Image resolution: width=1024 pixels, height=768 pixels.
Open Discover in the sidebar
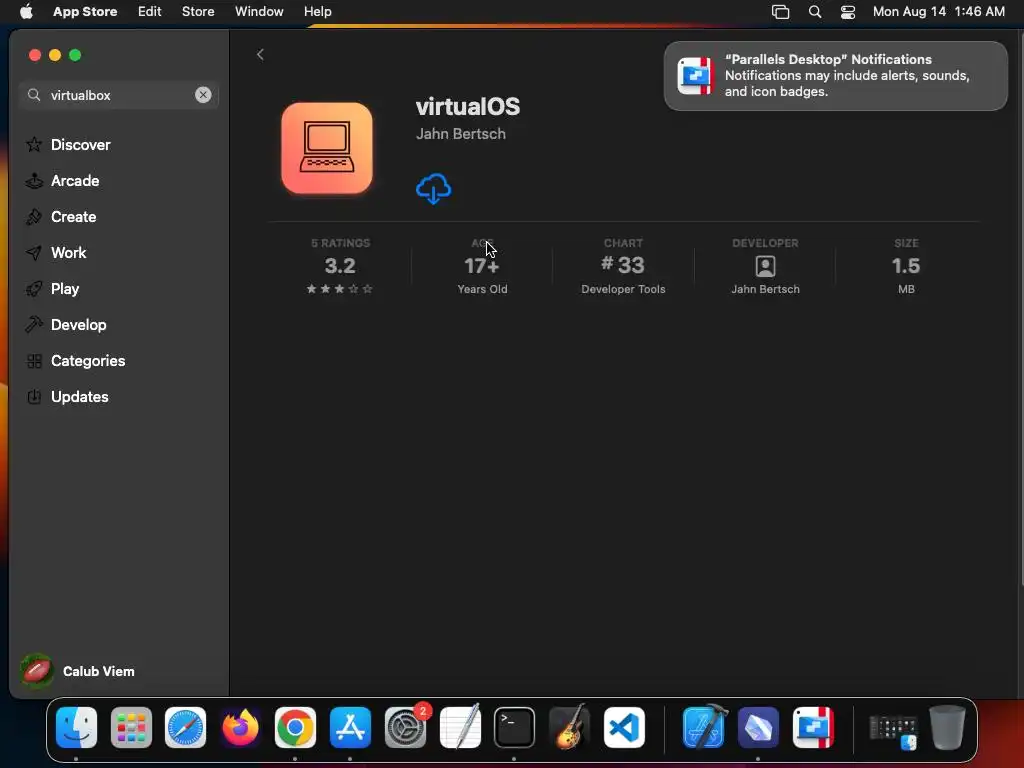[x=68, y=145]
